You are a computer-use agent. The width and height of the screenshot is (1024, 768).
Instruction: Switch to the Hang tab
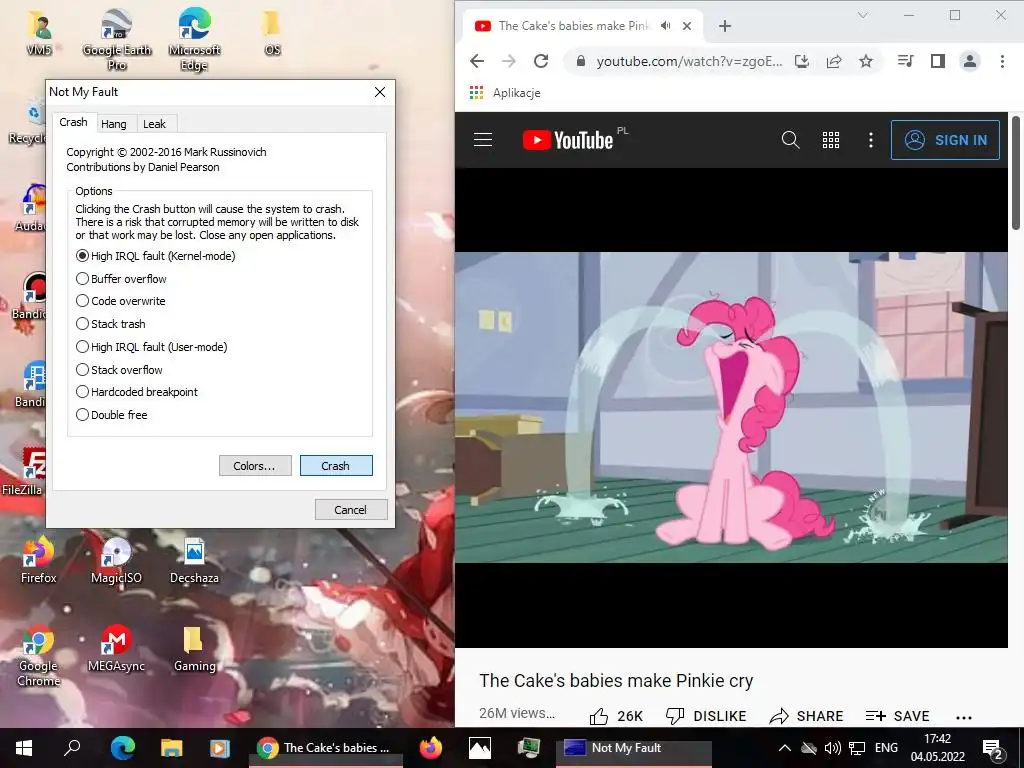tap(114, 123)
